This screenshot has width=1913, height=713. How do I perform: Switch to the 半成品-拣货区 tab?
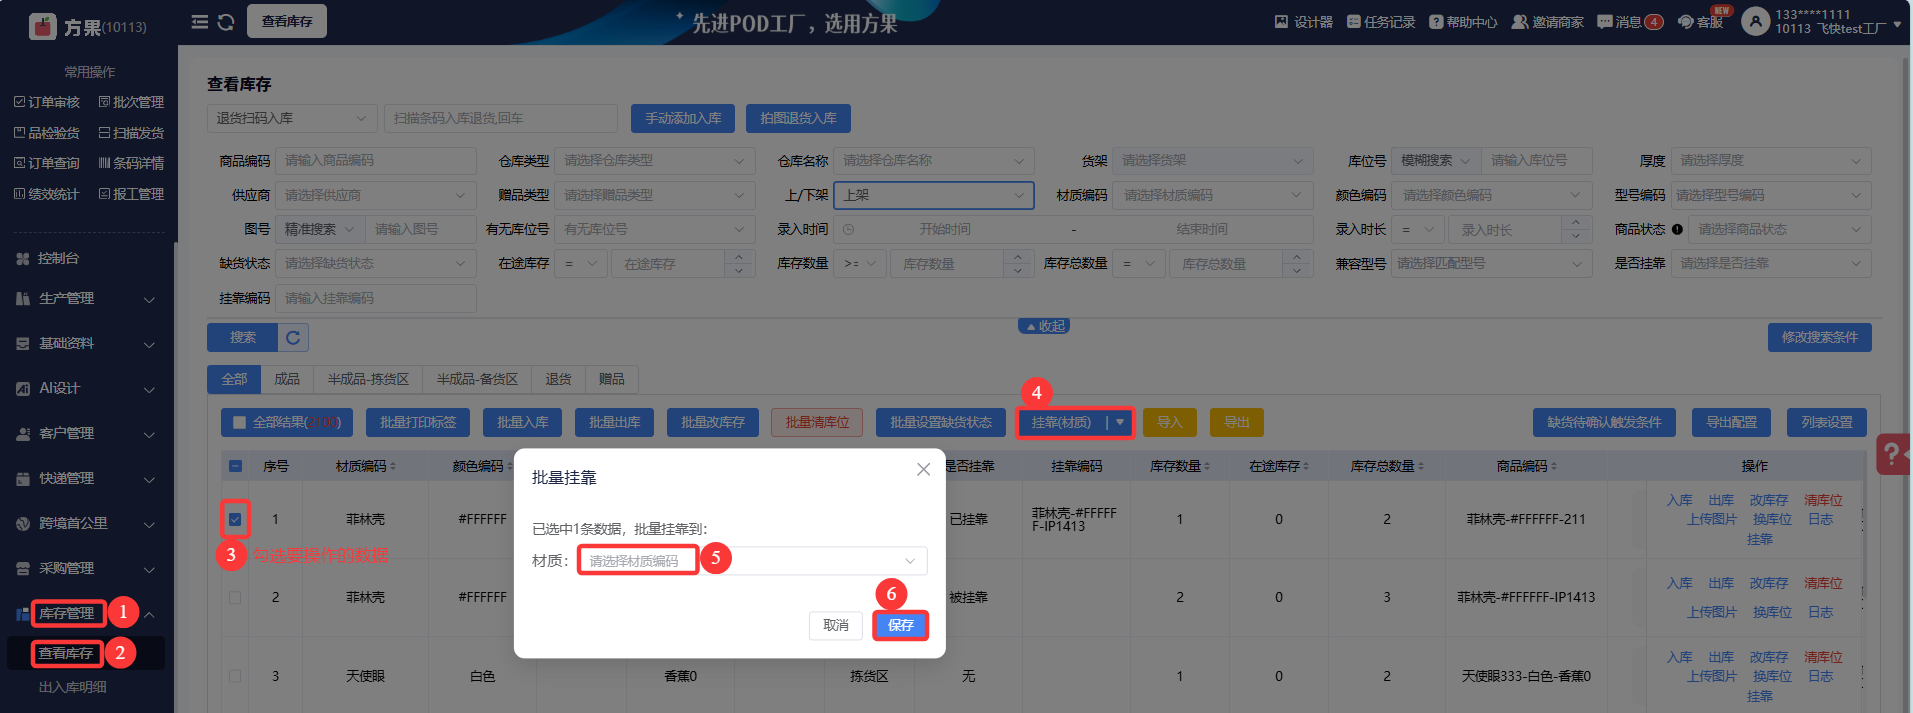coord(368,379)
